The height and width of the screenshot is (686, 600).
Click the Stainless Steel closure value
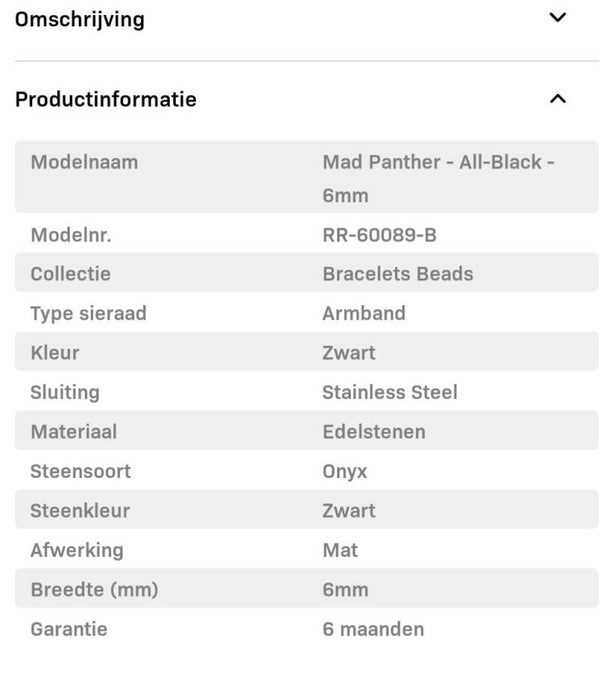point(389,392)
